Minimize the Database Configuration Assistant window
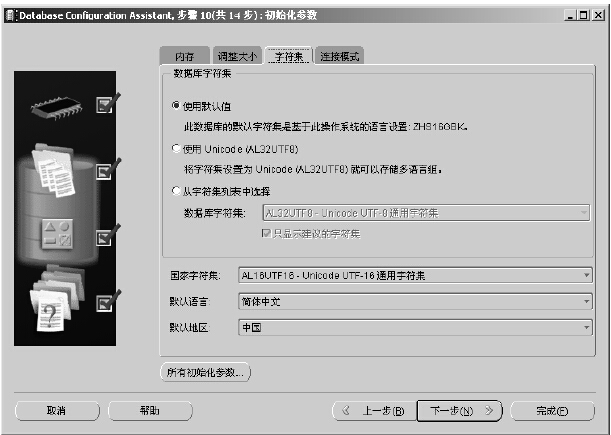Screen dimensions: 611x435 pyautogui.click(x=571, y=15)
